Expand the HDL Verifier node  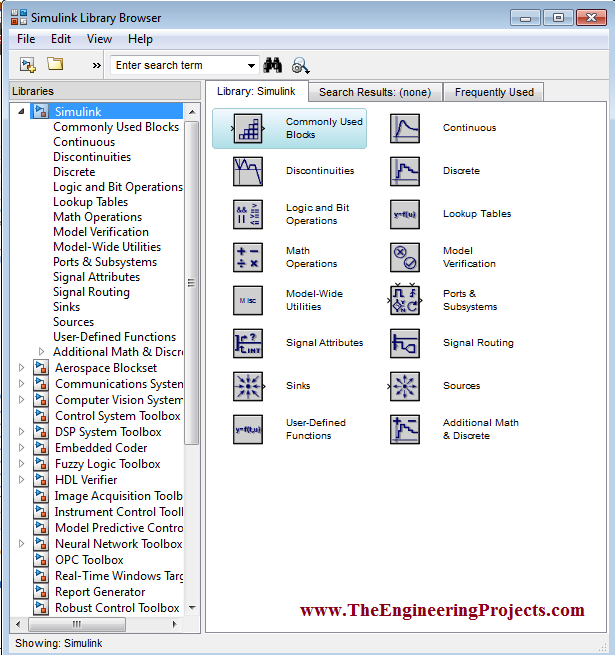tap(21, 480)
